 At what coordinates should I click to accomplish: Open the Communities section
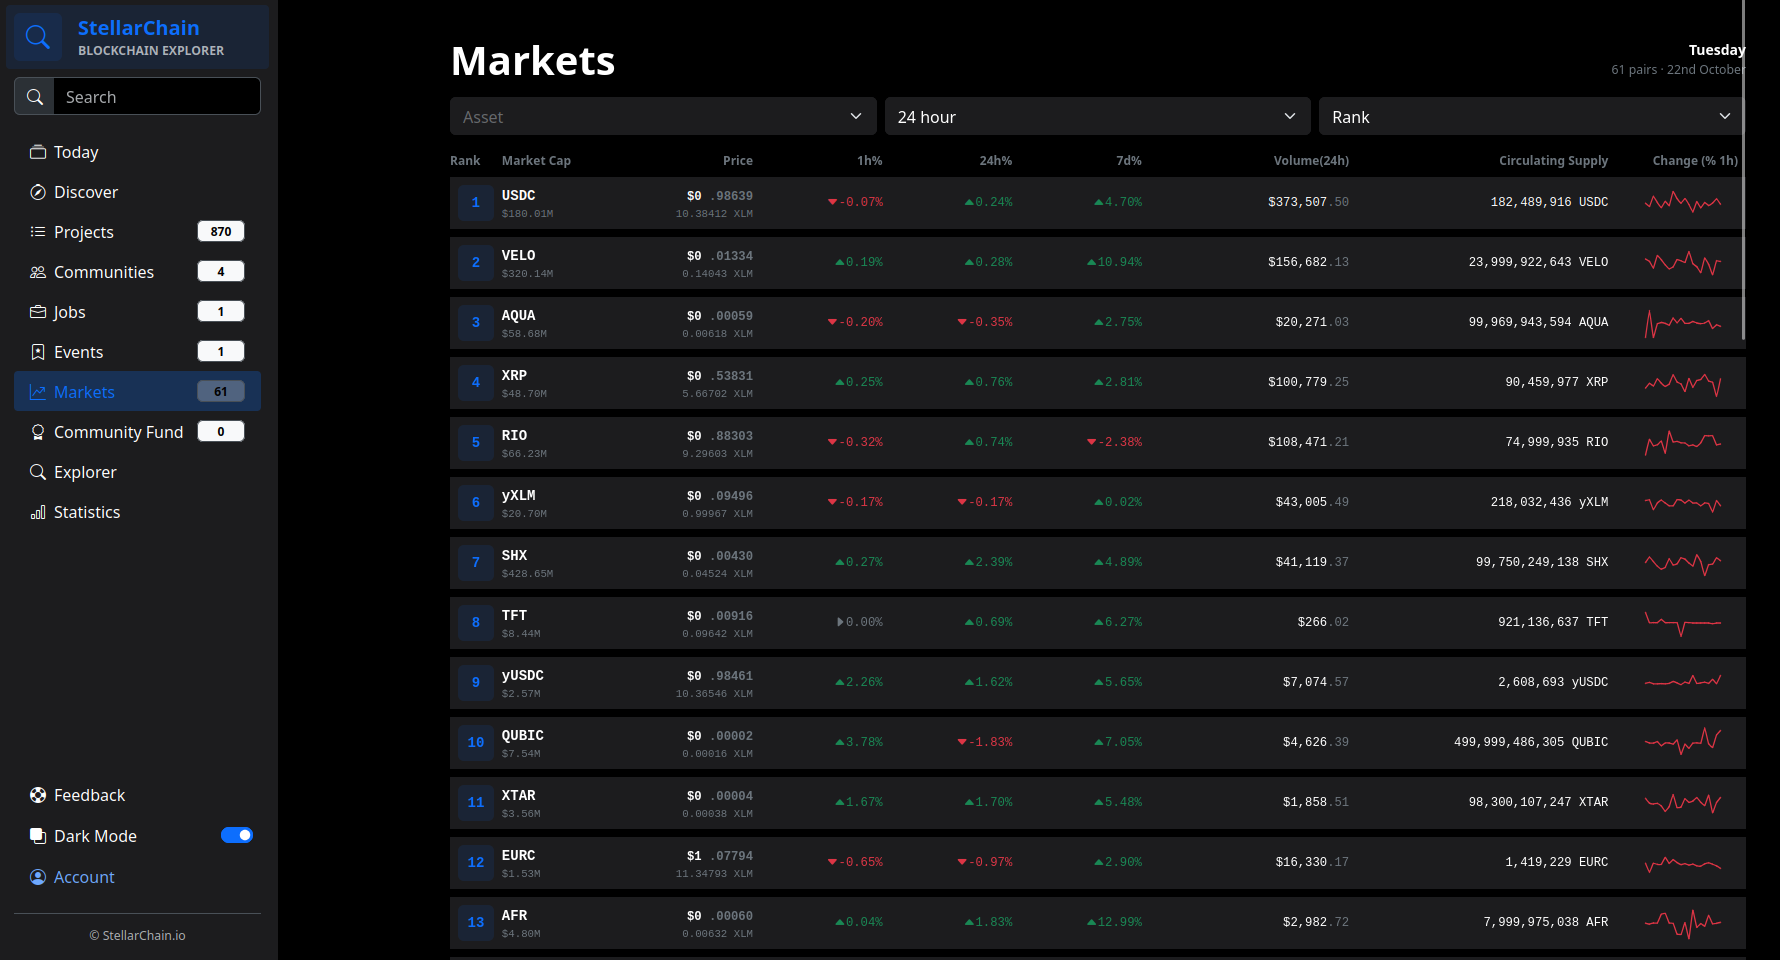coord(137,272)
